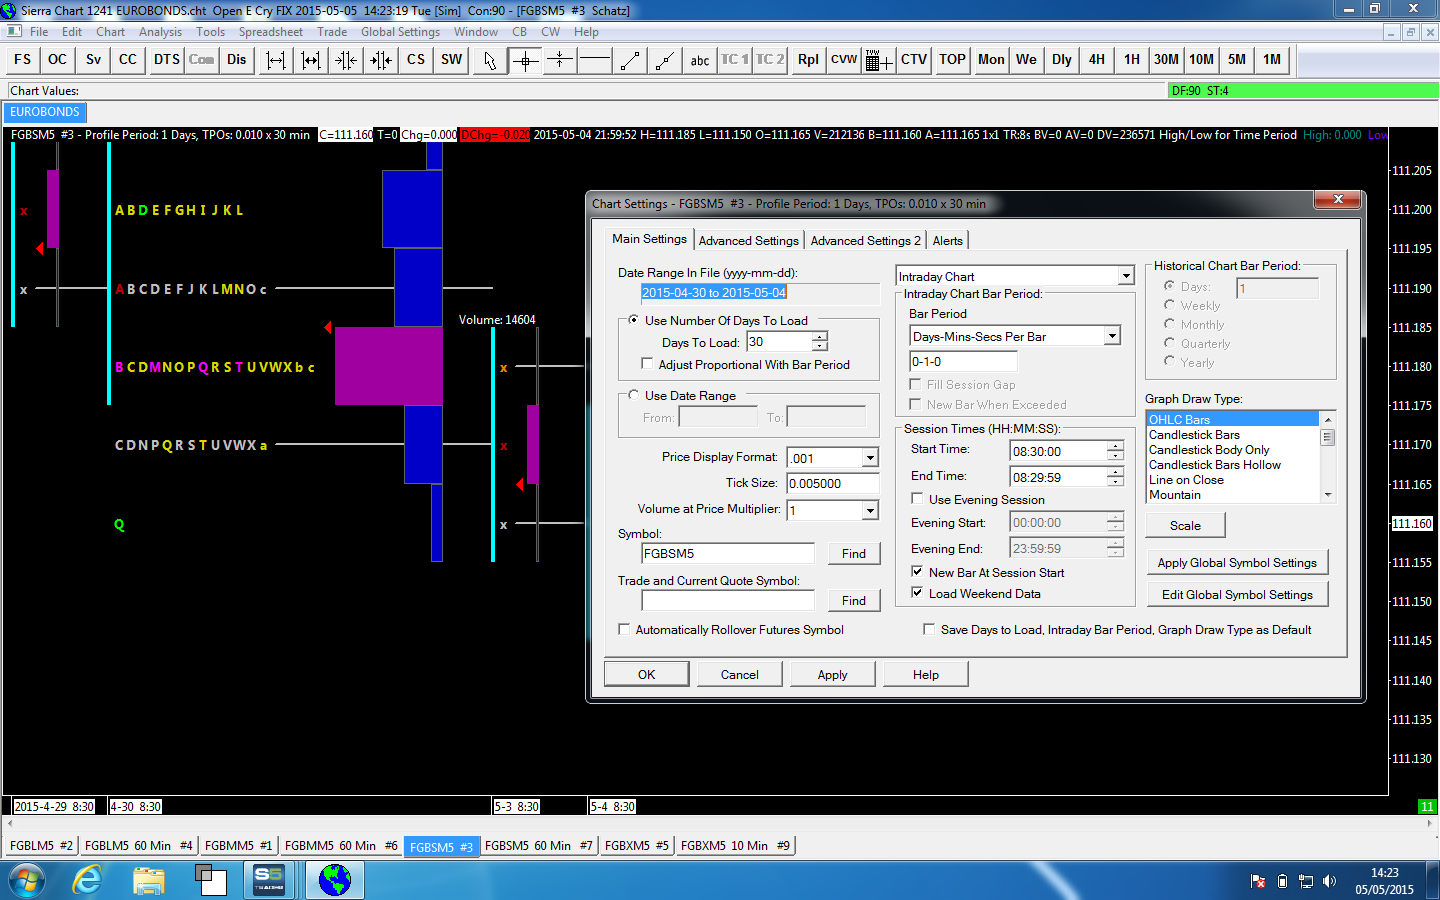Enable Adjust Proportional With Bar Period

[x=648, y=365]
